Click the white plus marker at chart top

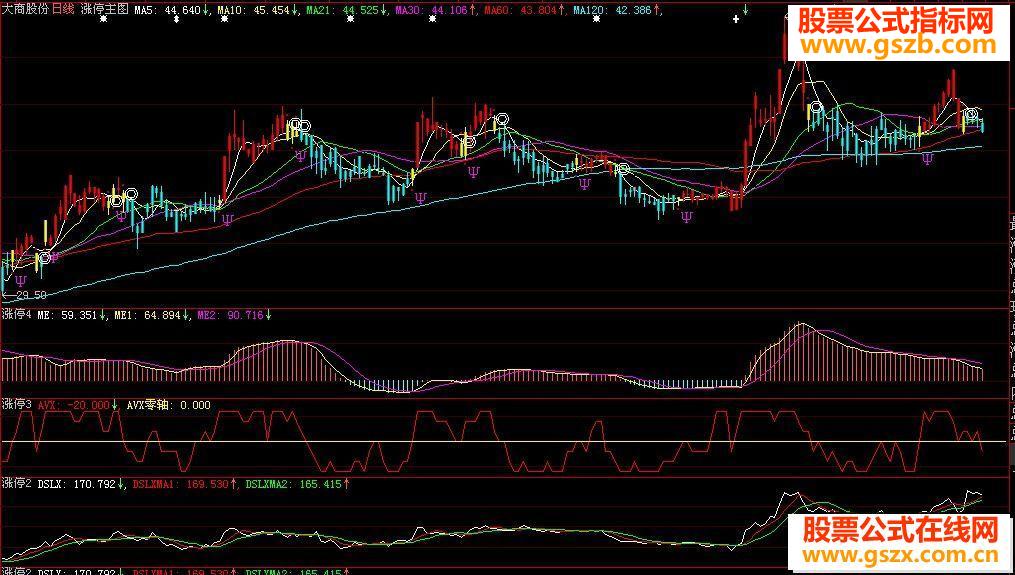(x=735, y=19)
